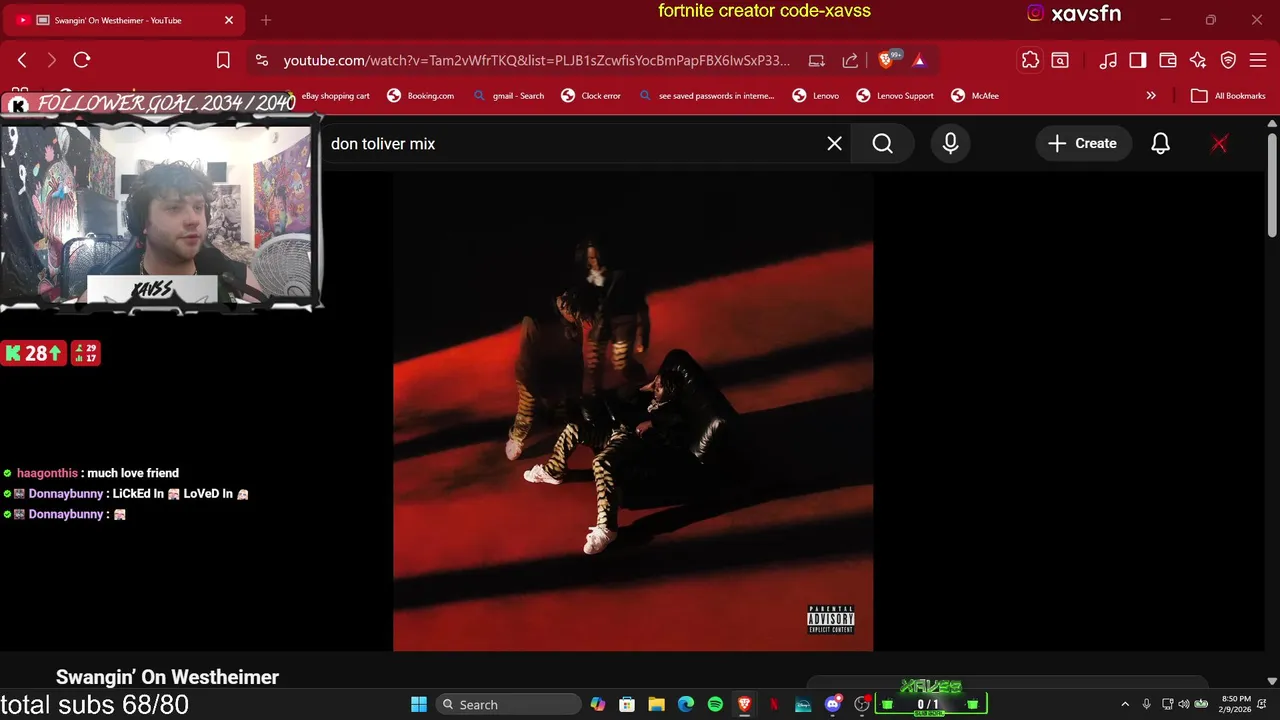Image resolution: width=1280 pixels, height=720 pixels.
Task: Open the McAfee bookmark
Action: 975,96
